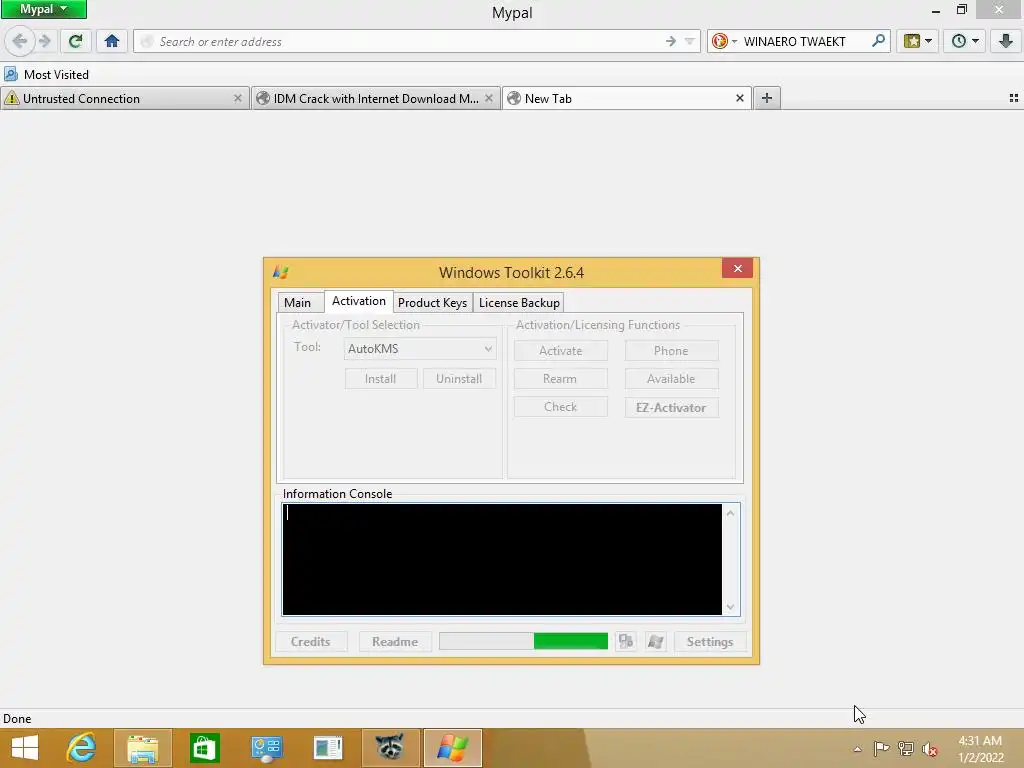Screen dimensions: 1024x768
Task: Click the Rearm button
Action: point(560,379)
